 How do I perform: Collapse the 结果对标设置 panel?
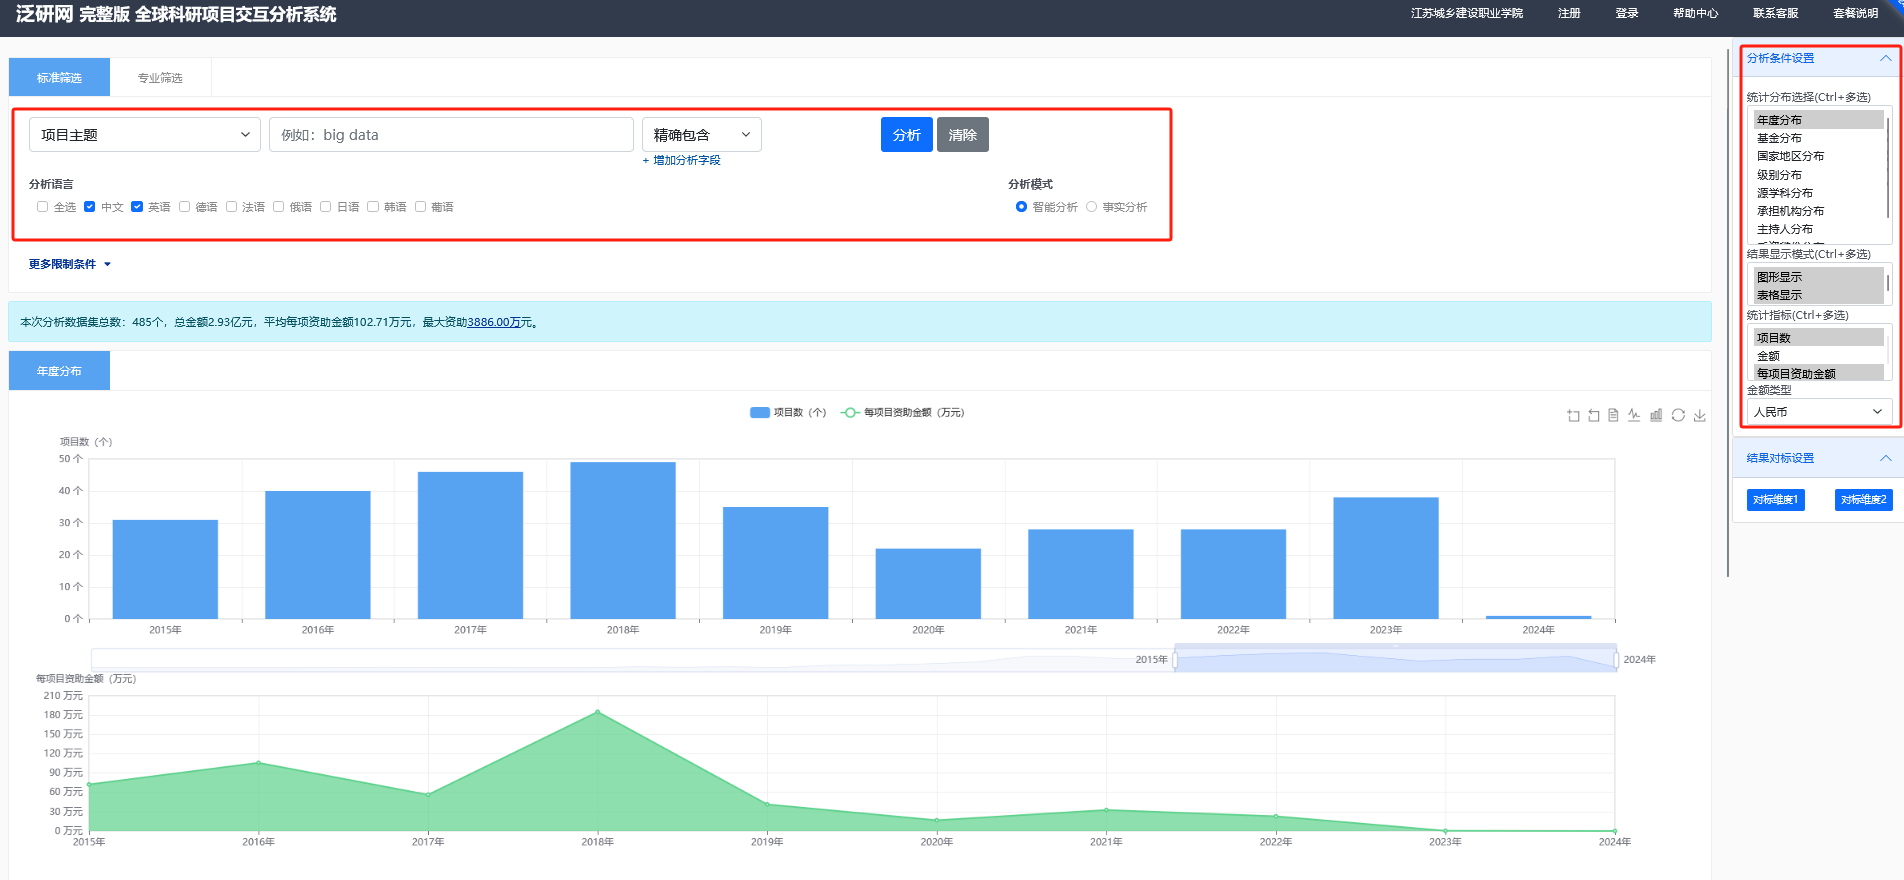pyautogui.click(x=1885, y=458)
